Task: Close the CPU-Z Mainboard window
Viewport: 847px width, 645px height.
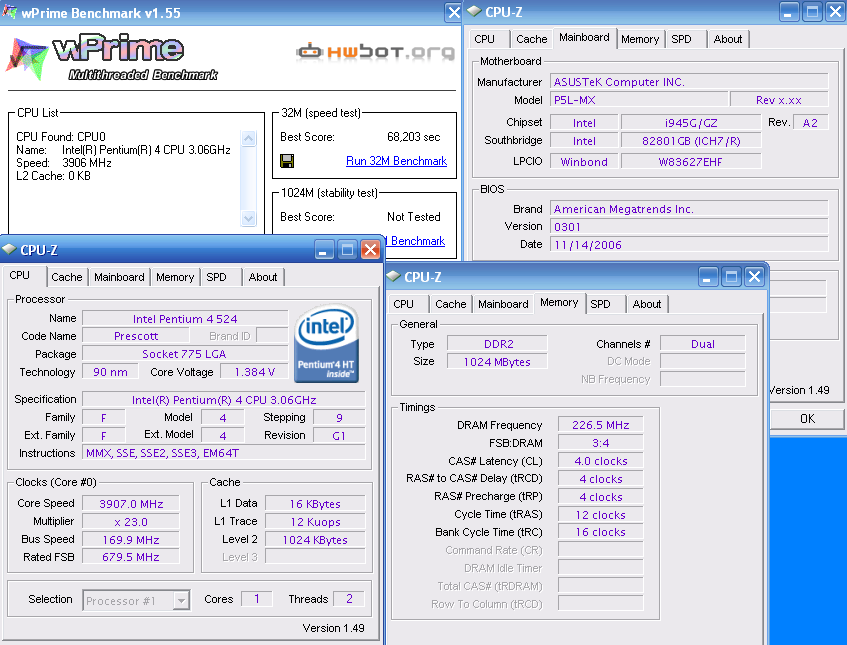Action: 835,11
